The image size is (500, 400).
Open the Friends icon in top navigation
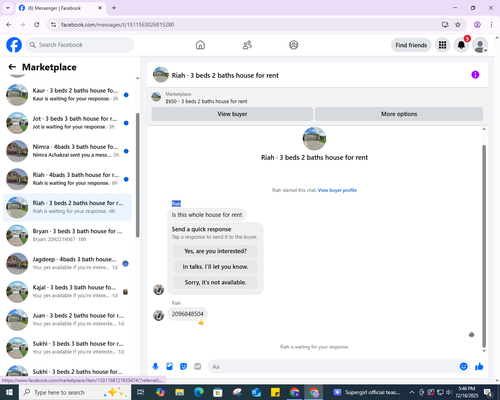(x=247, y=45)
